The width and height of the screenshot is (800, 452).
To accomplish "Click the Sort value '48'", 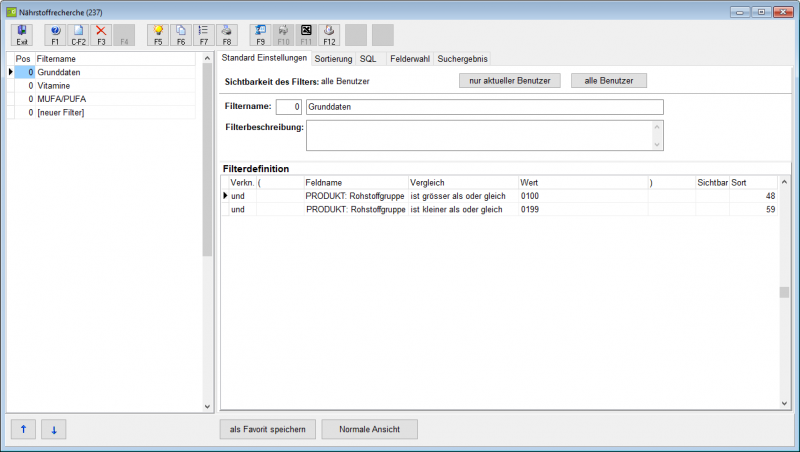I will [x=754, y=196].
